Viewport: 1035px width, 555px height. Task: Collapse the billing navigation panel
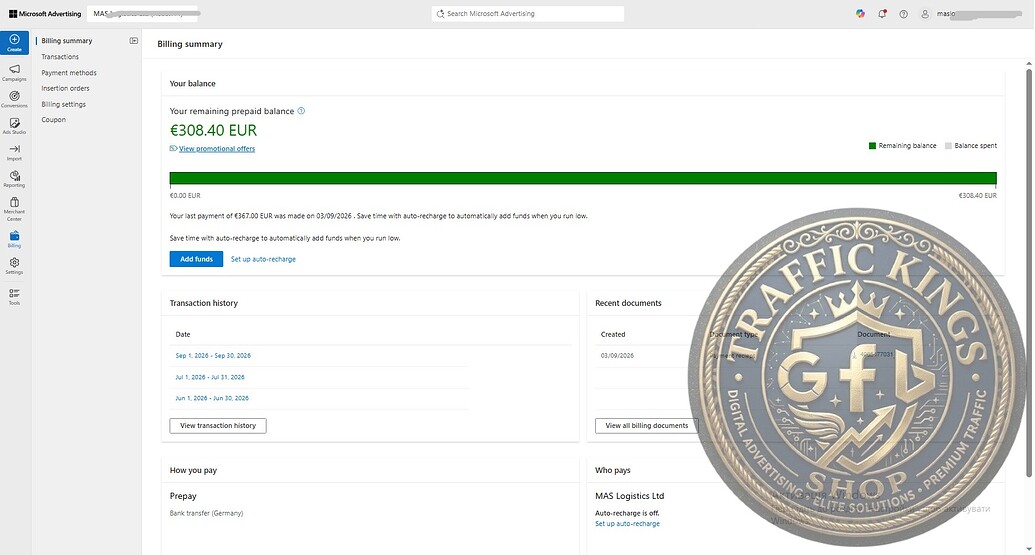coord(134,41)
